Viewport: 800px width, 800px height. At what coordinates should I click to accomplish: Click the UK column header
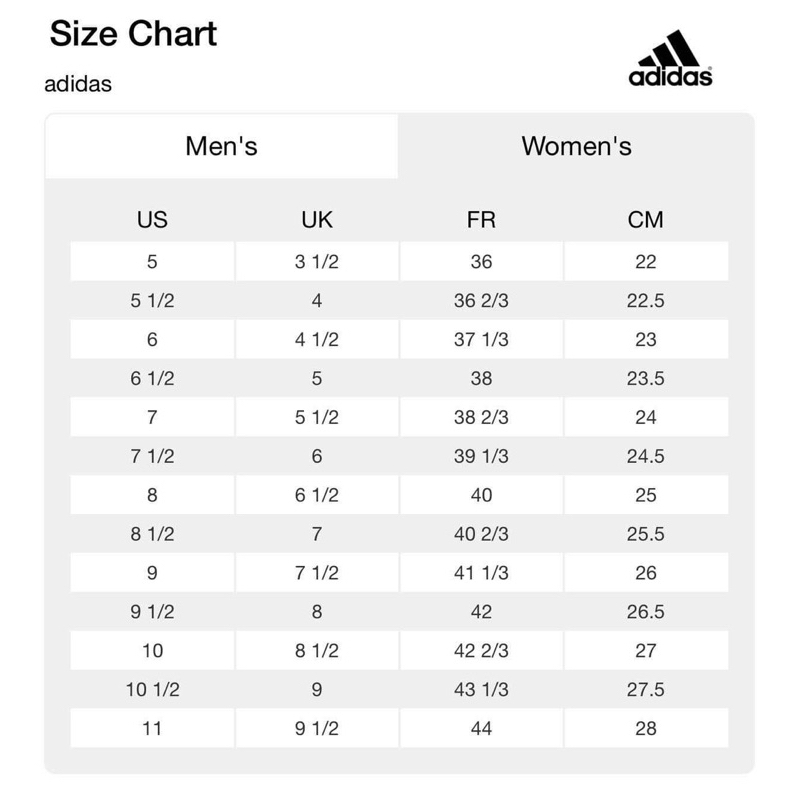tap(317, 220)
